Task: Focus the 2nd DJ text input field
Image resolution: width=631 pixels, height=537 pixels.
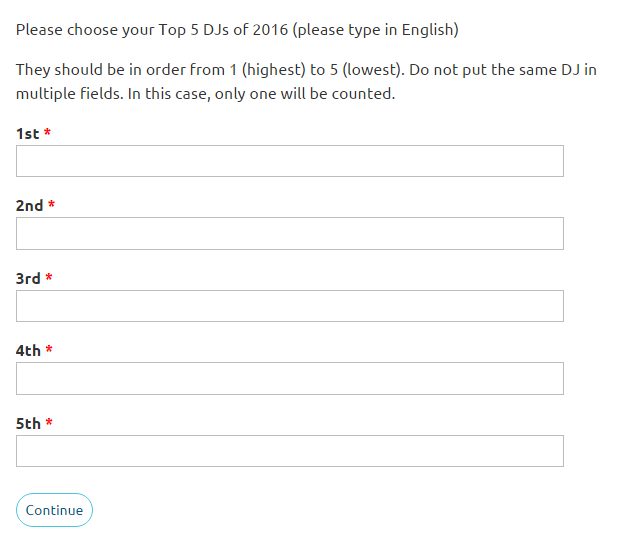Action: coord(289,234)
